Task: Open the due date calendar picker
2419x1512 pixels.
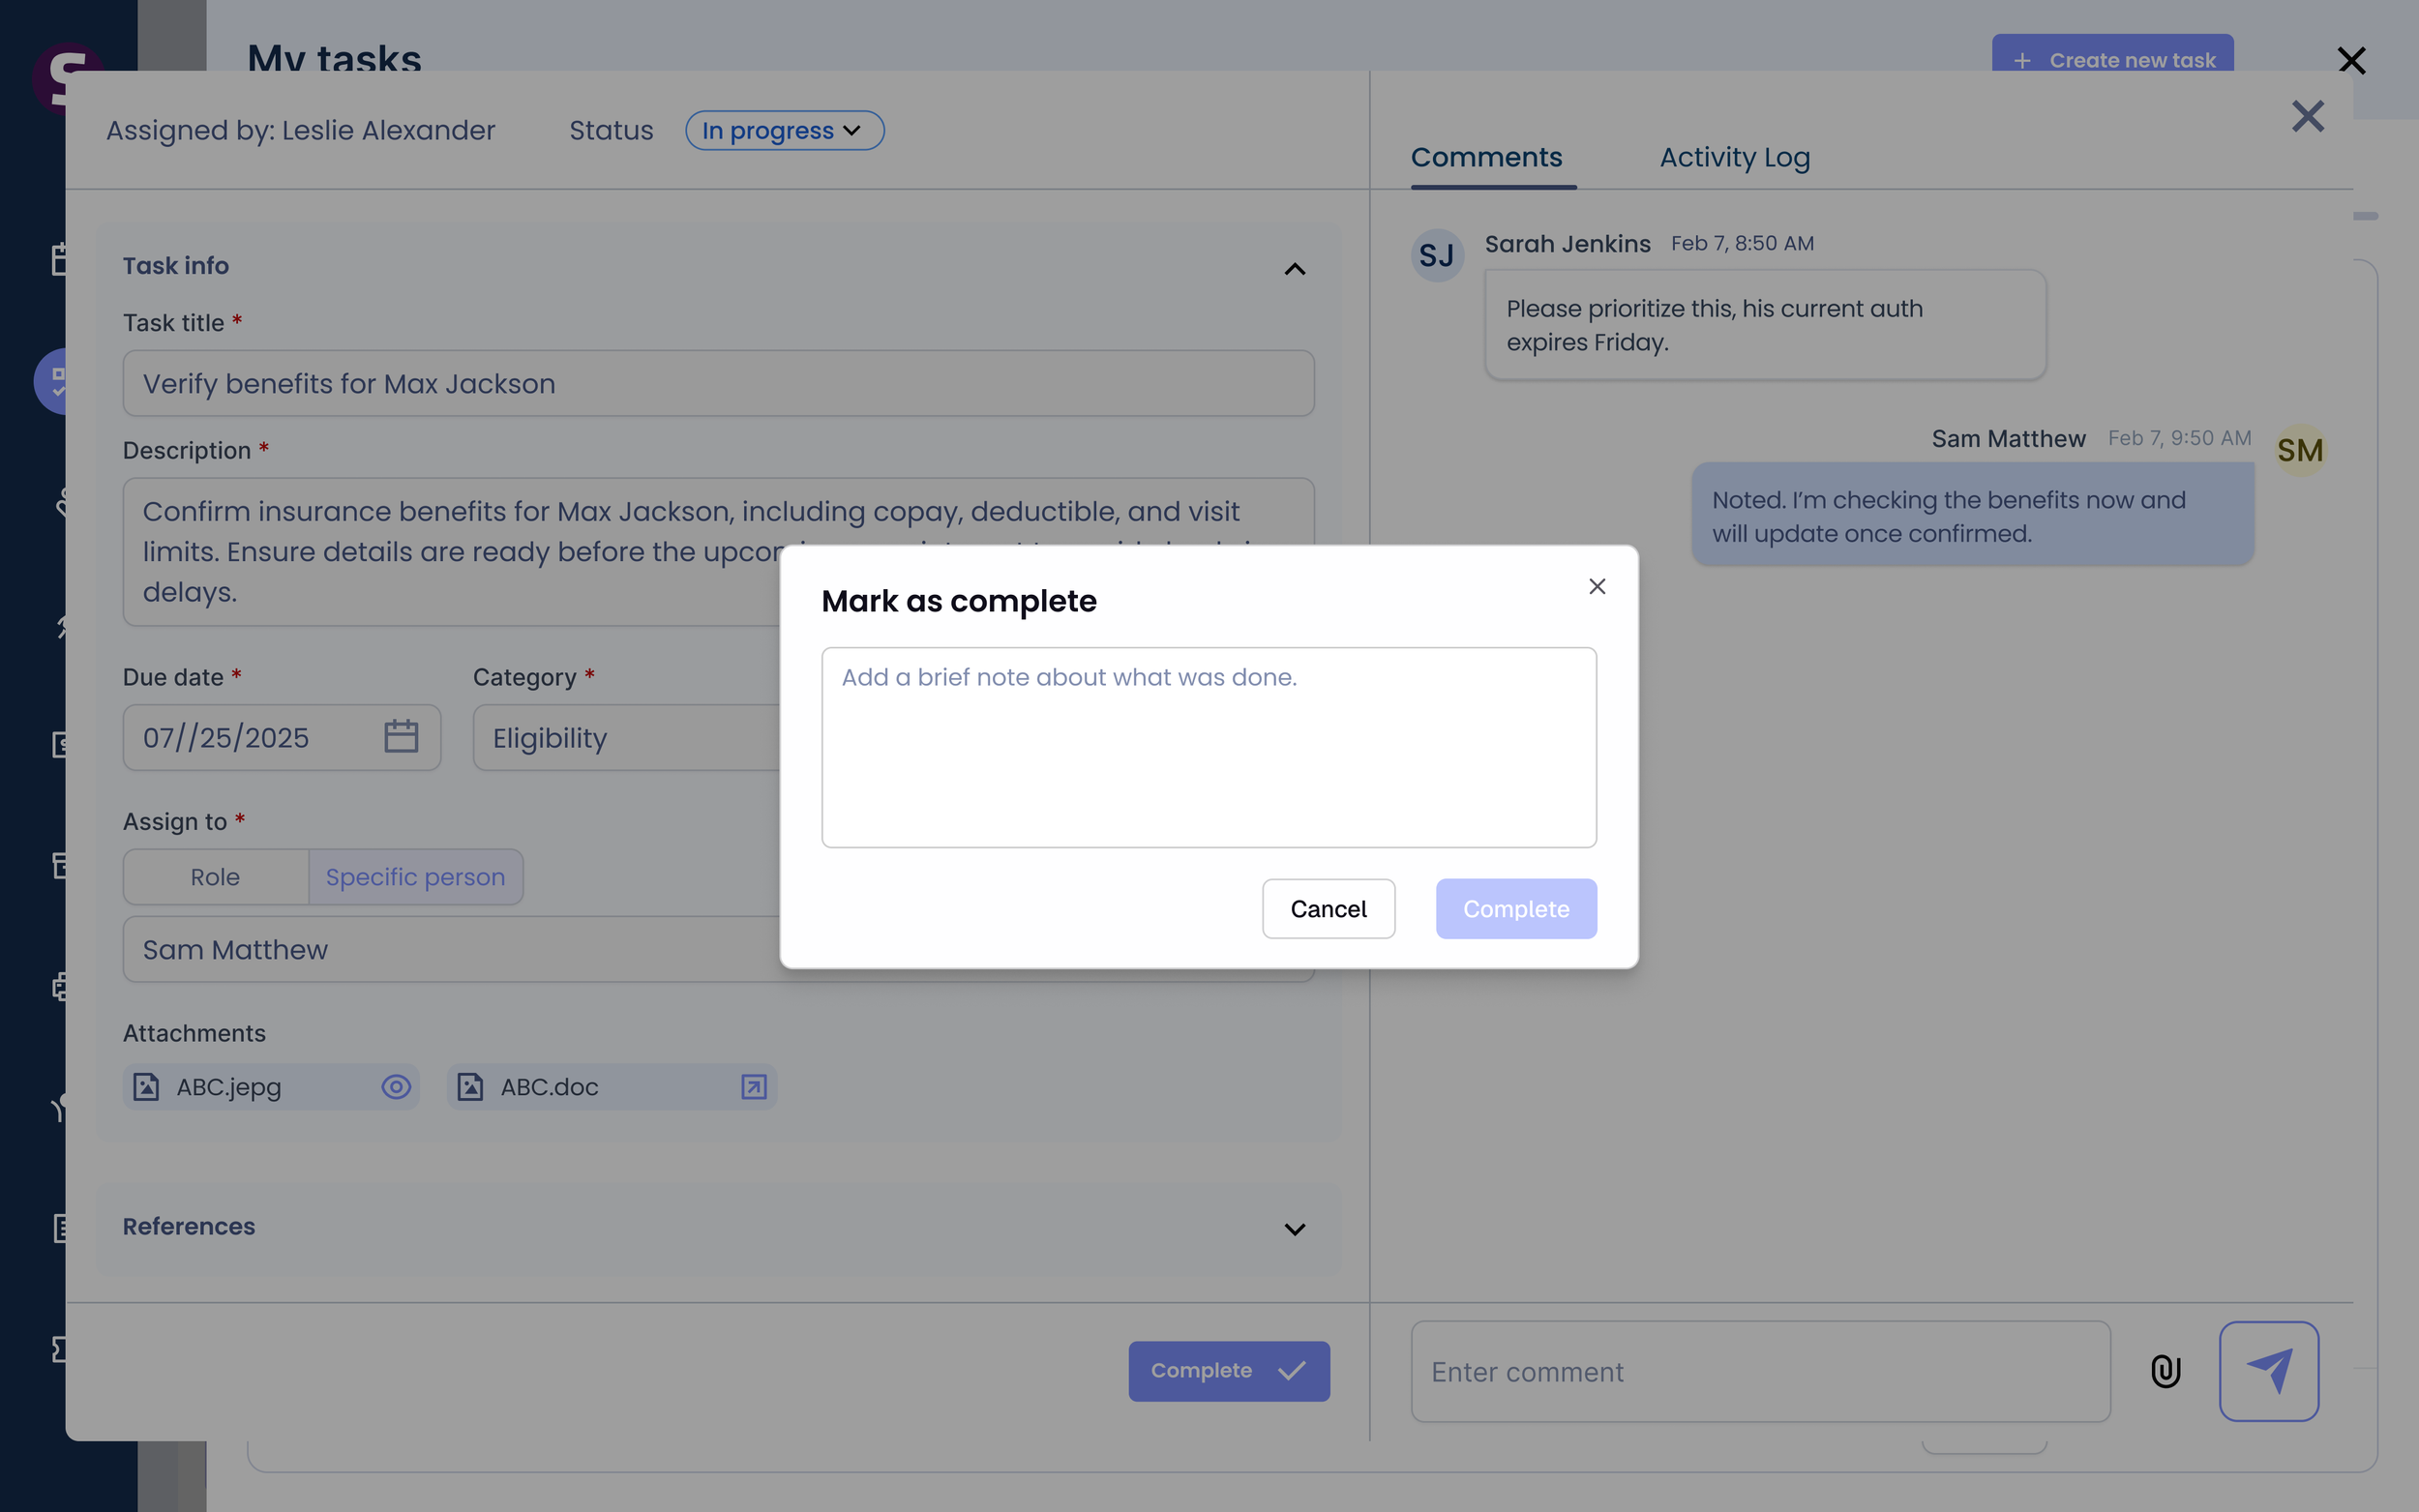Action: coord(401,737)
